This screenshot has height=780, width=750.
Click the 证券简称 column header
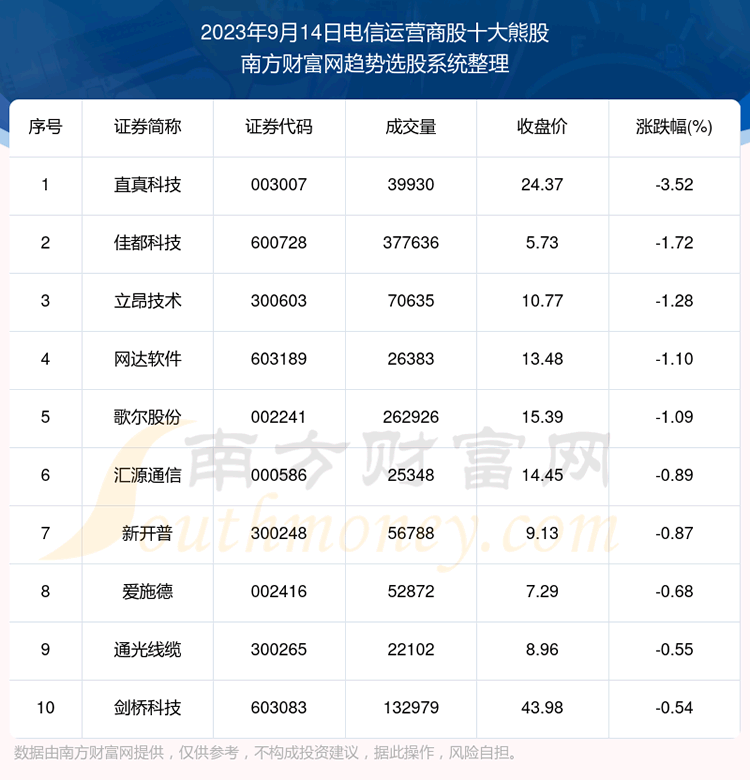[147, 127]
